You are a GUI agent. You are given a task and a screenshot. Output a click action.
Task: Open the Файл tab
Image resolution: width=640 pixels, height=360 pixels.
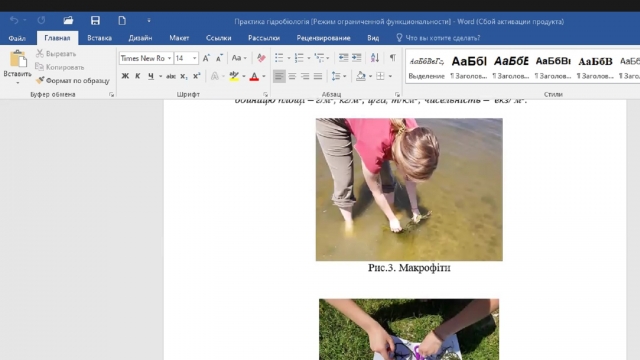17,38
